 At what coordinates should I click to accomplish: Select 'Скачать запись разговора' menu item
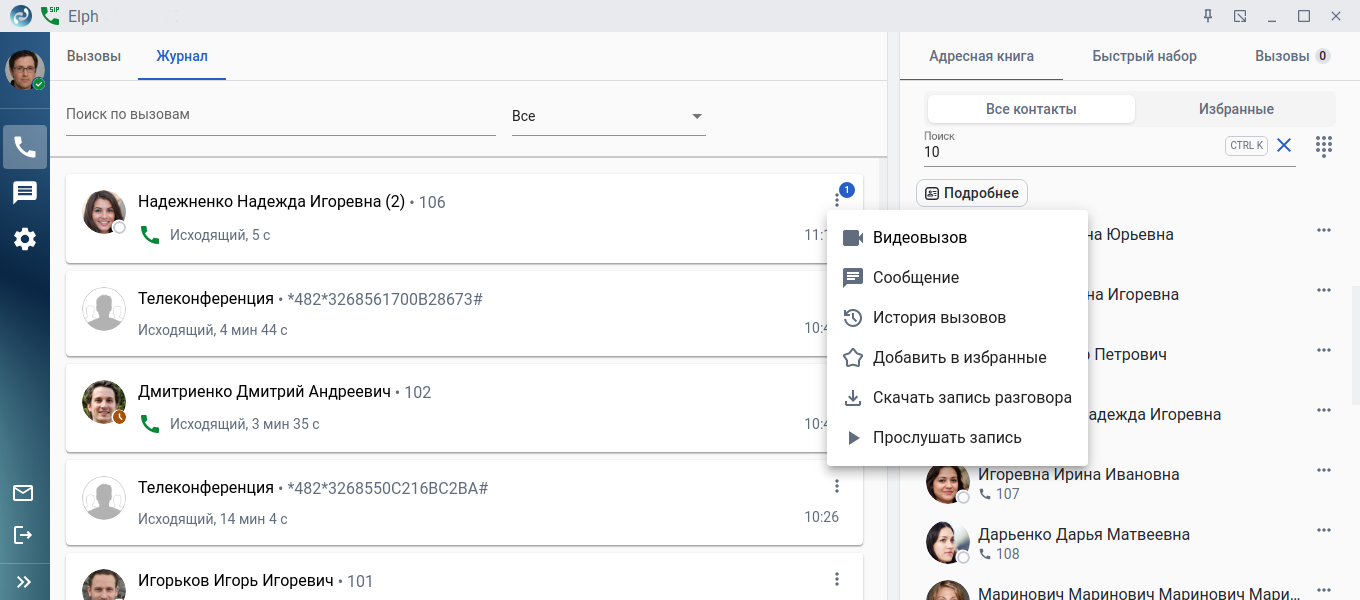click(x=971, y=398)
